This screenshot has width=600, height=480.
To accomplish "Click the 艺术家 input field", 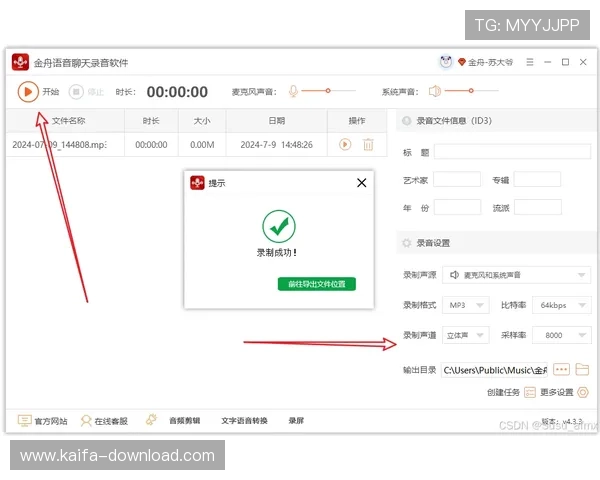I will pyautogui.click(x=457, y=180).
